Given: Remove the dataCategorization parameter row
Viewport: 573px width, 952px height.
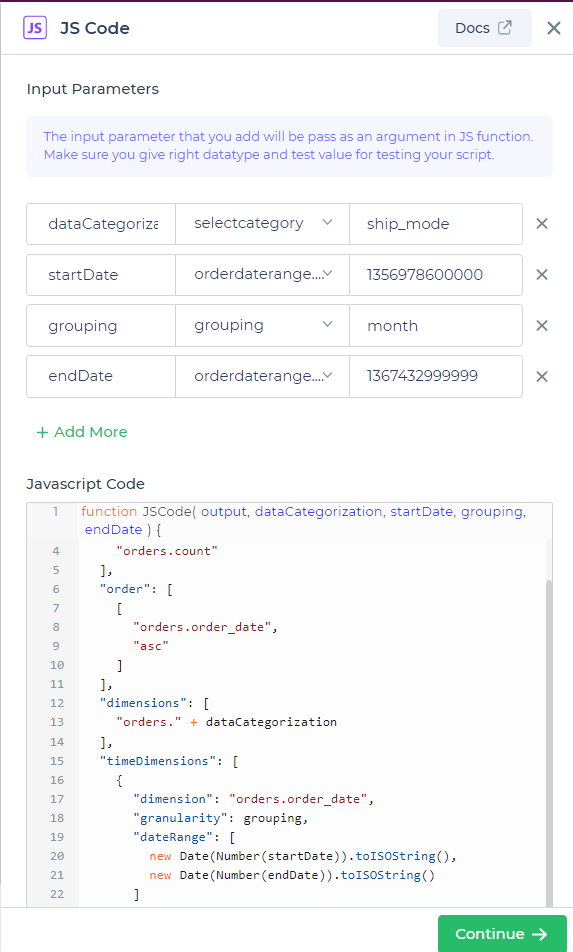Looking at the screenshot, I should click(x=542, y=224).
